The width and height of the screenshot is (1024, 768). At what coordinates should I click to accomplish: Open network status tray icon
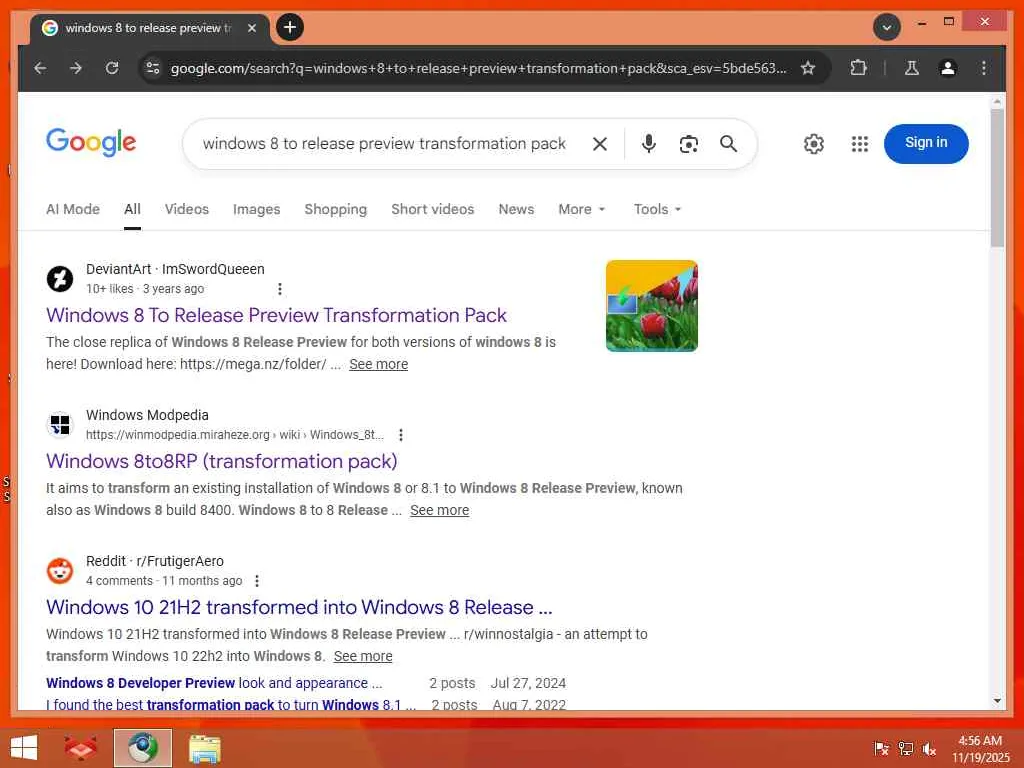click(905, 749)
